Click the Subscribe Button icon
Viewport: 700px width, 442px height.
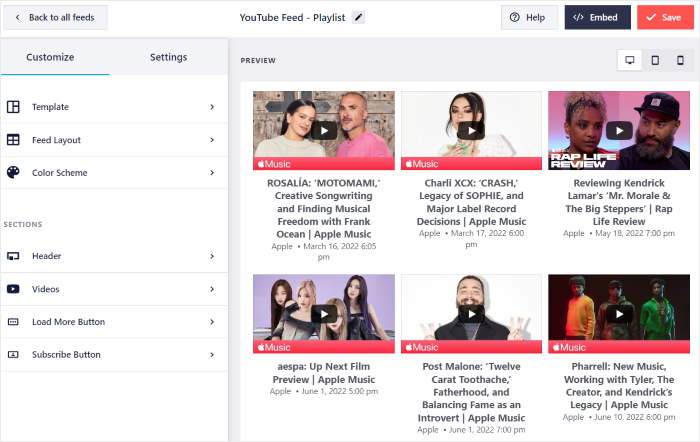click(x=13, y=354)
